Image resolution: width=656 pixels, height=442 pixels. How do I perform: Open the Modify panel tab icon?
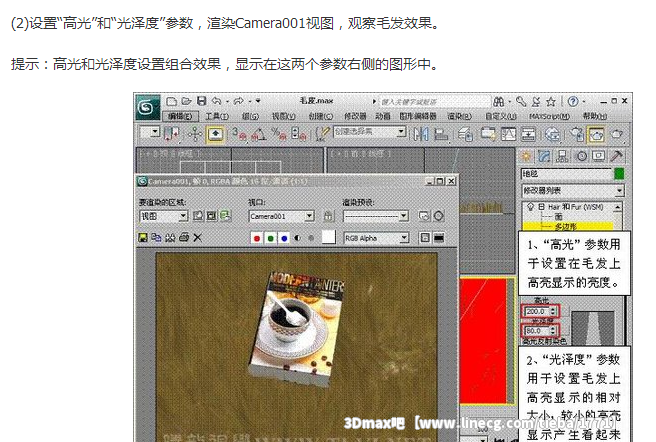coord(545,156)
